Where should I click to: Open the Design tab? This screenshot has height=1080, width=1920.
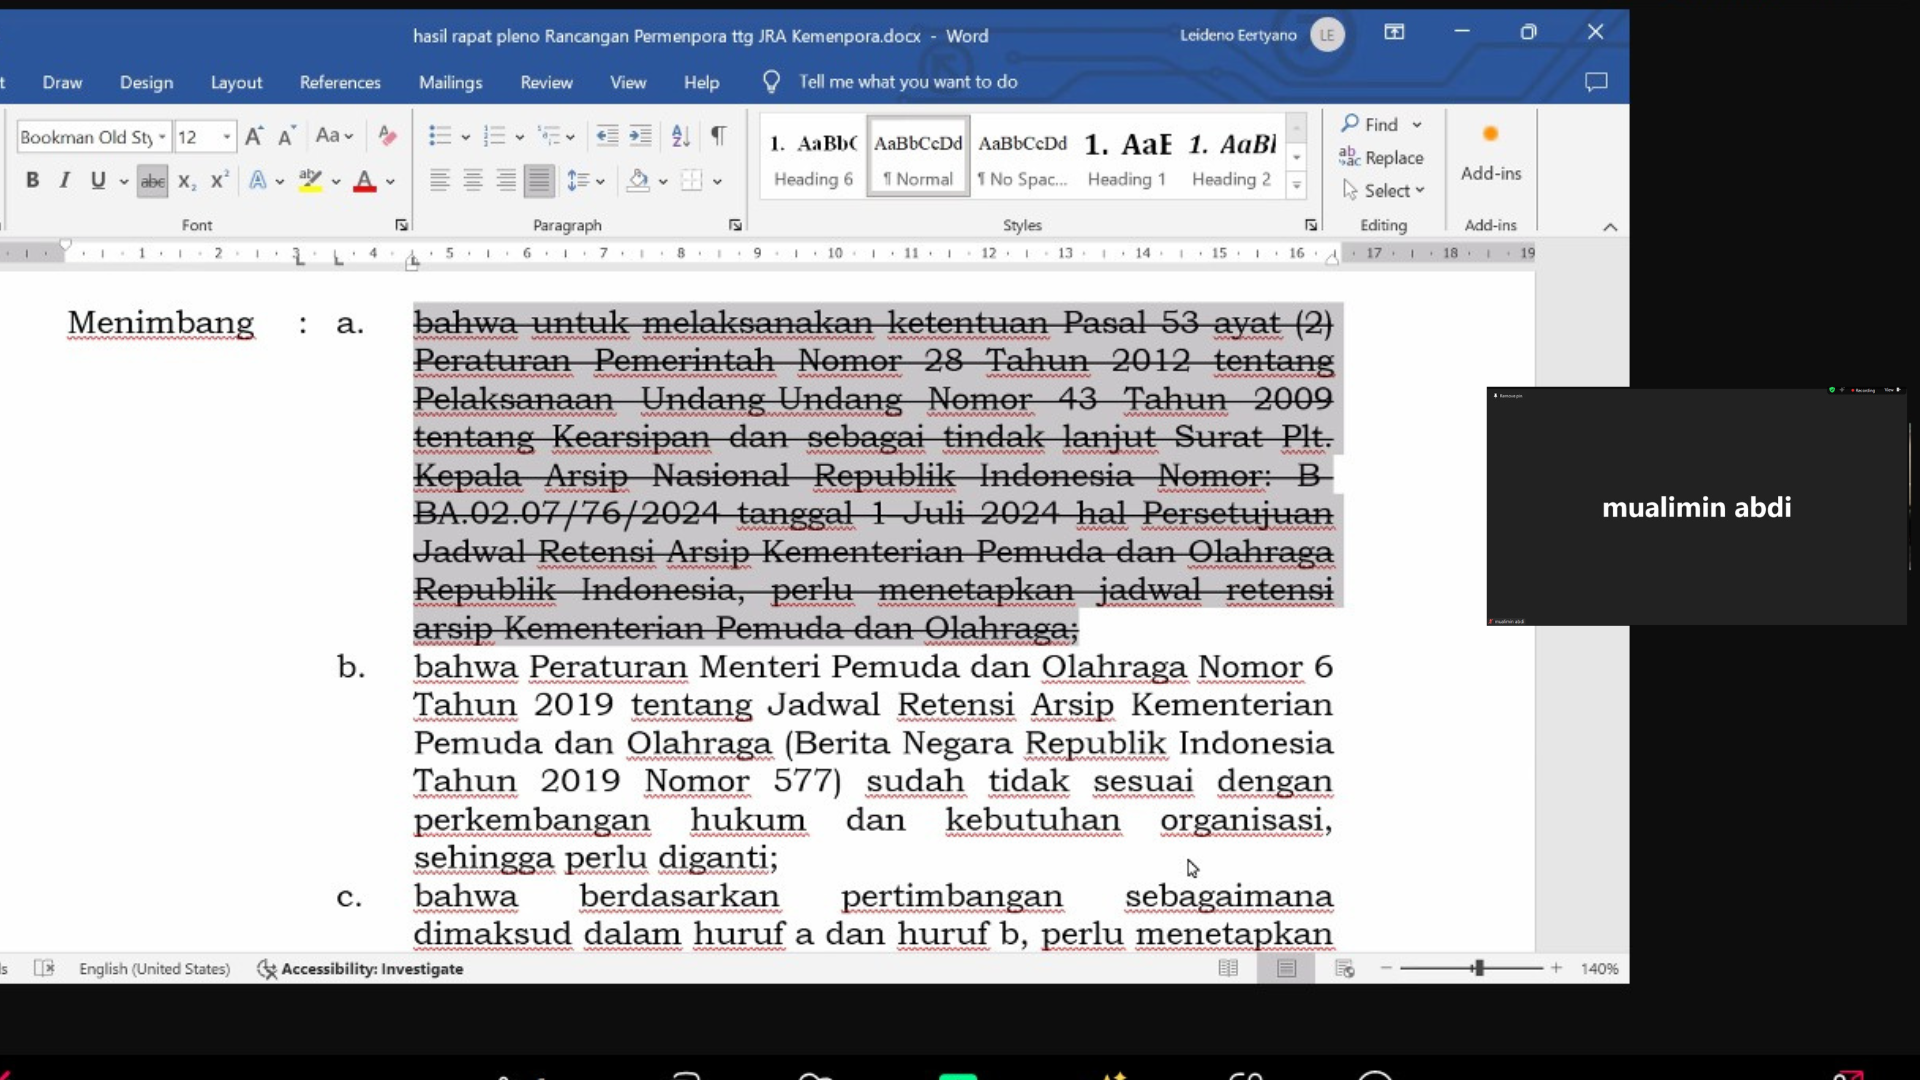(x=146, y=82)
